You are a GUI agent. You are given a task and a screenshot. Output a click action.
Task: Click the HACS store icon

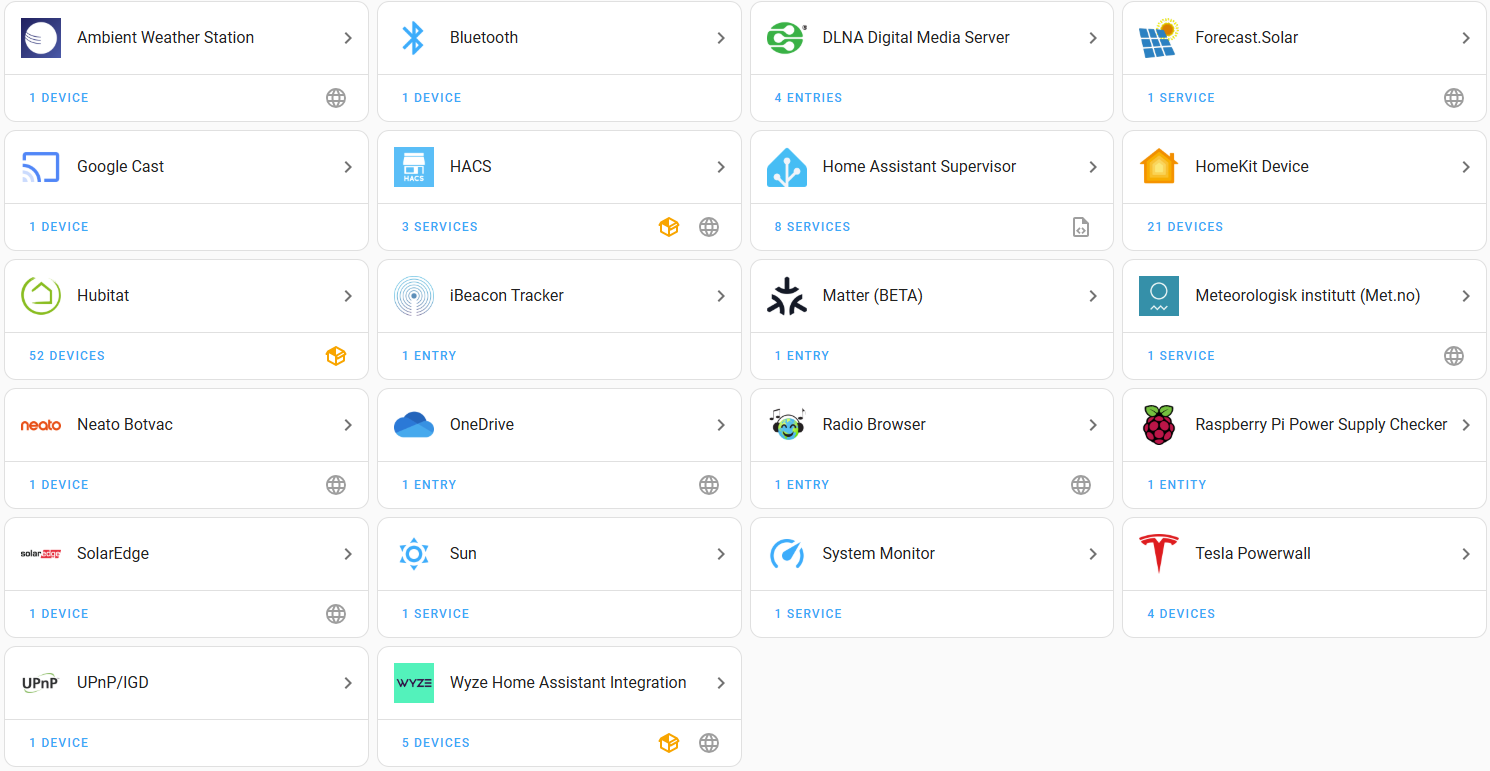(414, 167)
